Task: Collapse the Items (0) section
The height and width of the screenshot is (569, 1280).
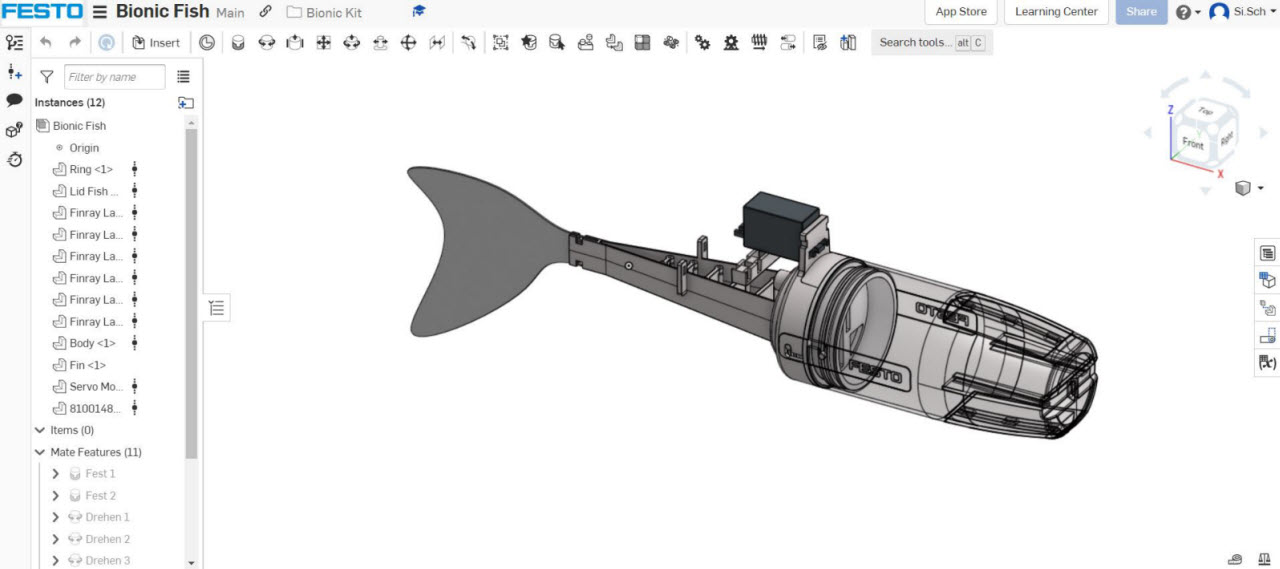Action: point(40,430)
